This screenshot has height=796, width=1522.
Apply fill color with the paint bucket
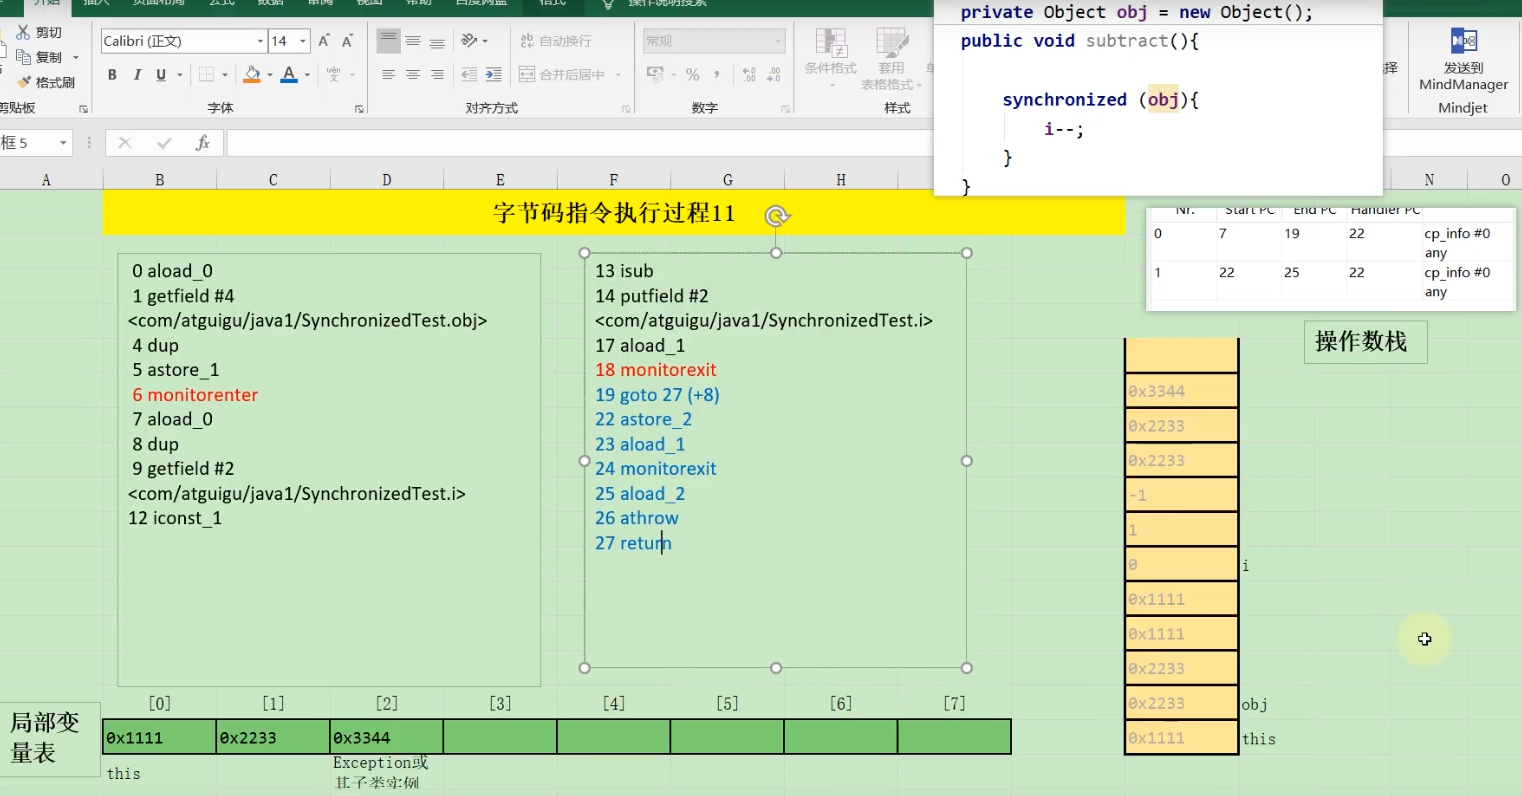[252, 75]
